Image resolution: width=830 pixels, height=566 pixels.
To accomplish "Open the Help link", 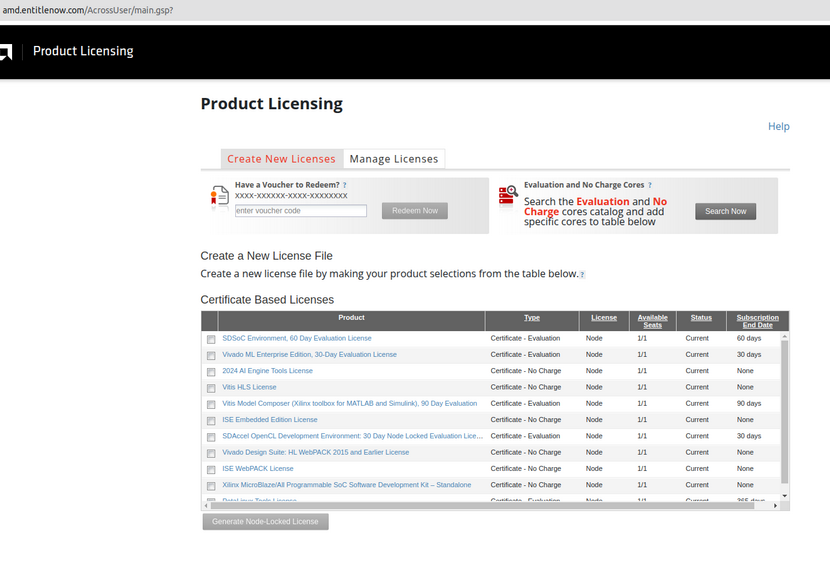I will [x=779, y=127].
